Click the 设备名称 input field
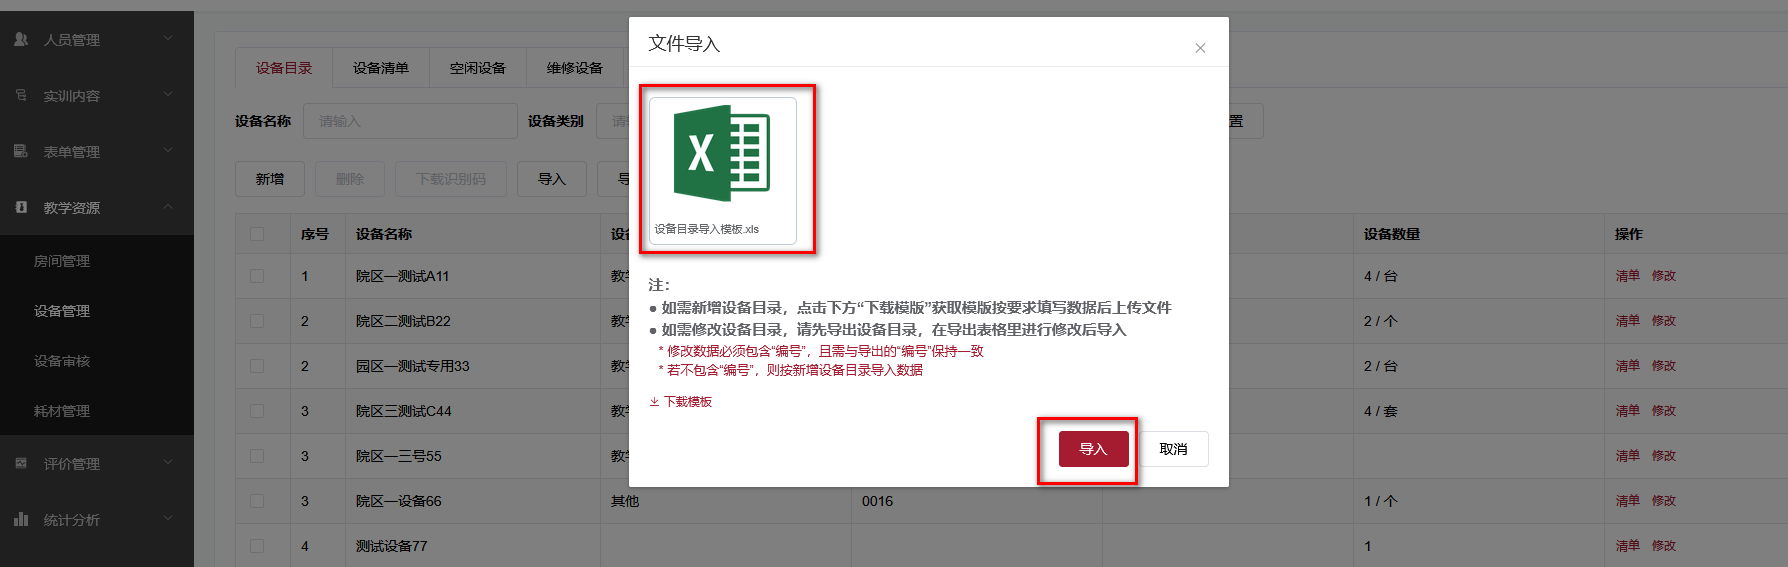 (410, 121)
